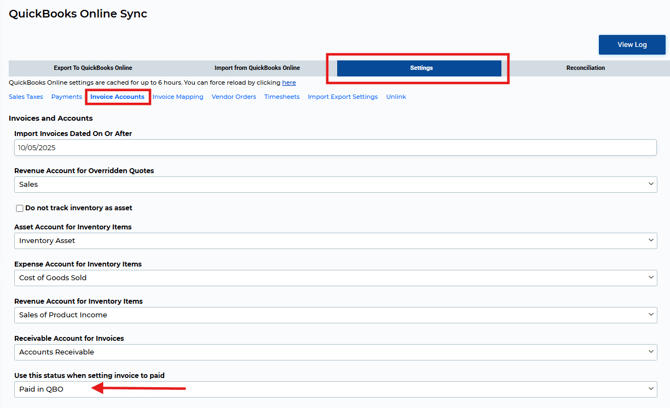
Task: Open Expense Account for Inventory Items dropdown
Action: 335,278
